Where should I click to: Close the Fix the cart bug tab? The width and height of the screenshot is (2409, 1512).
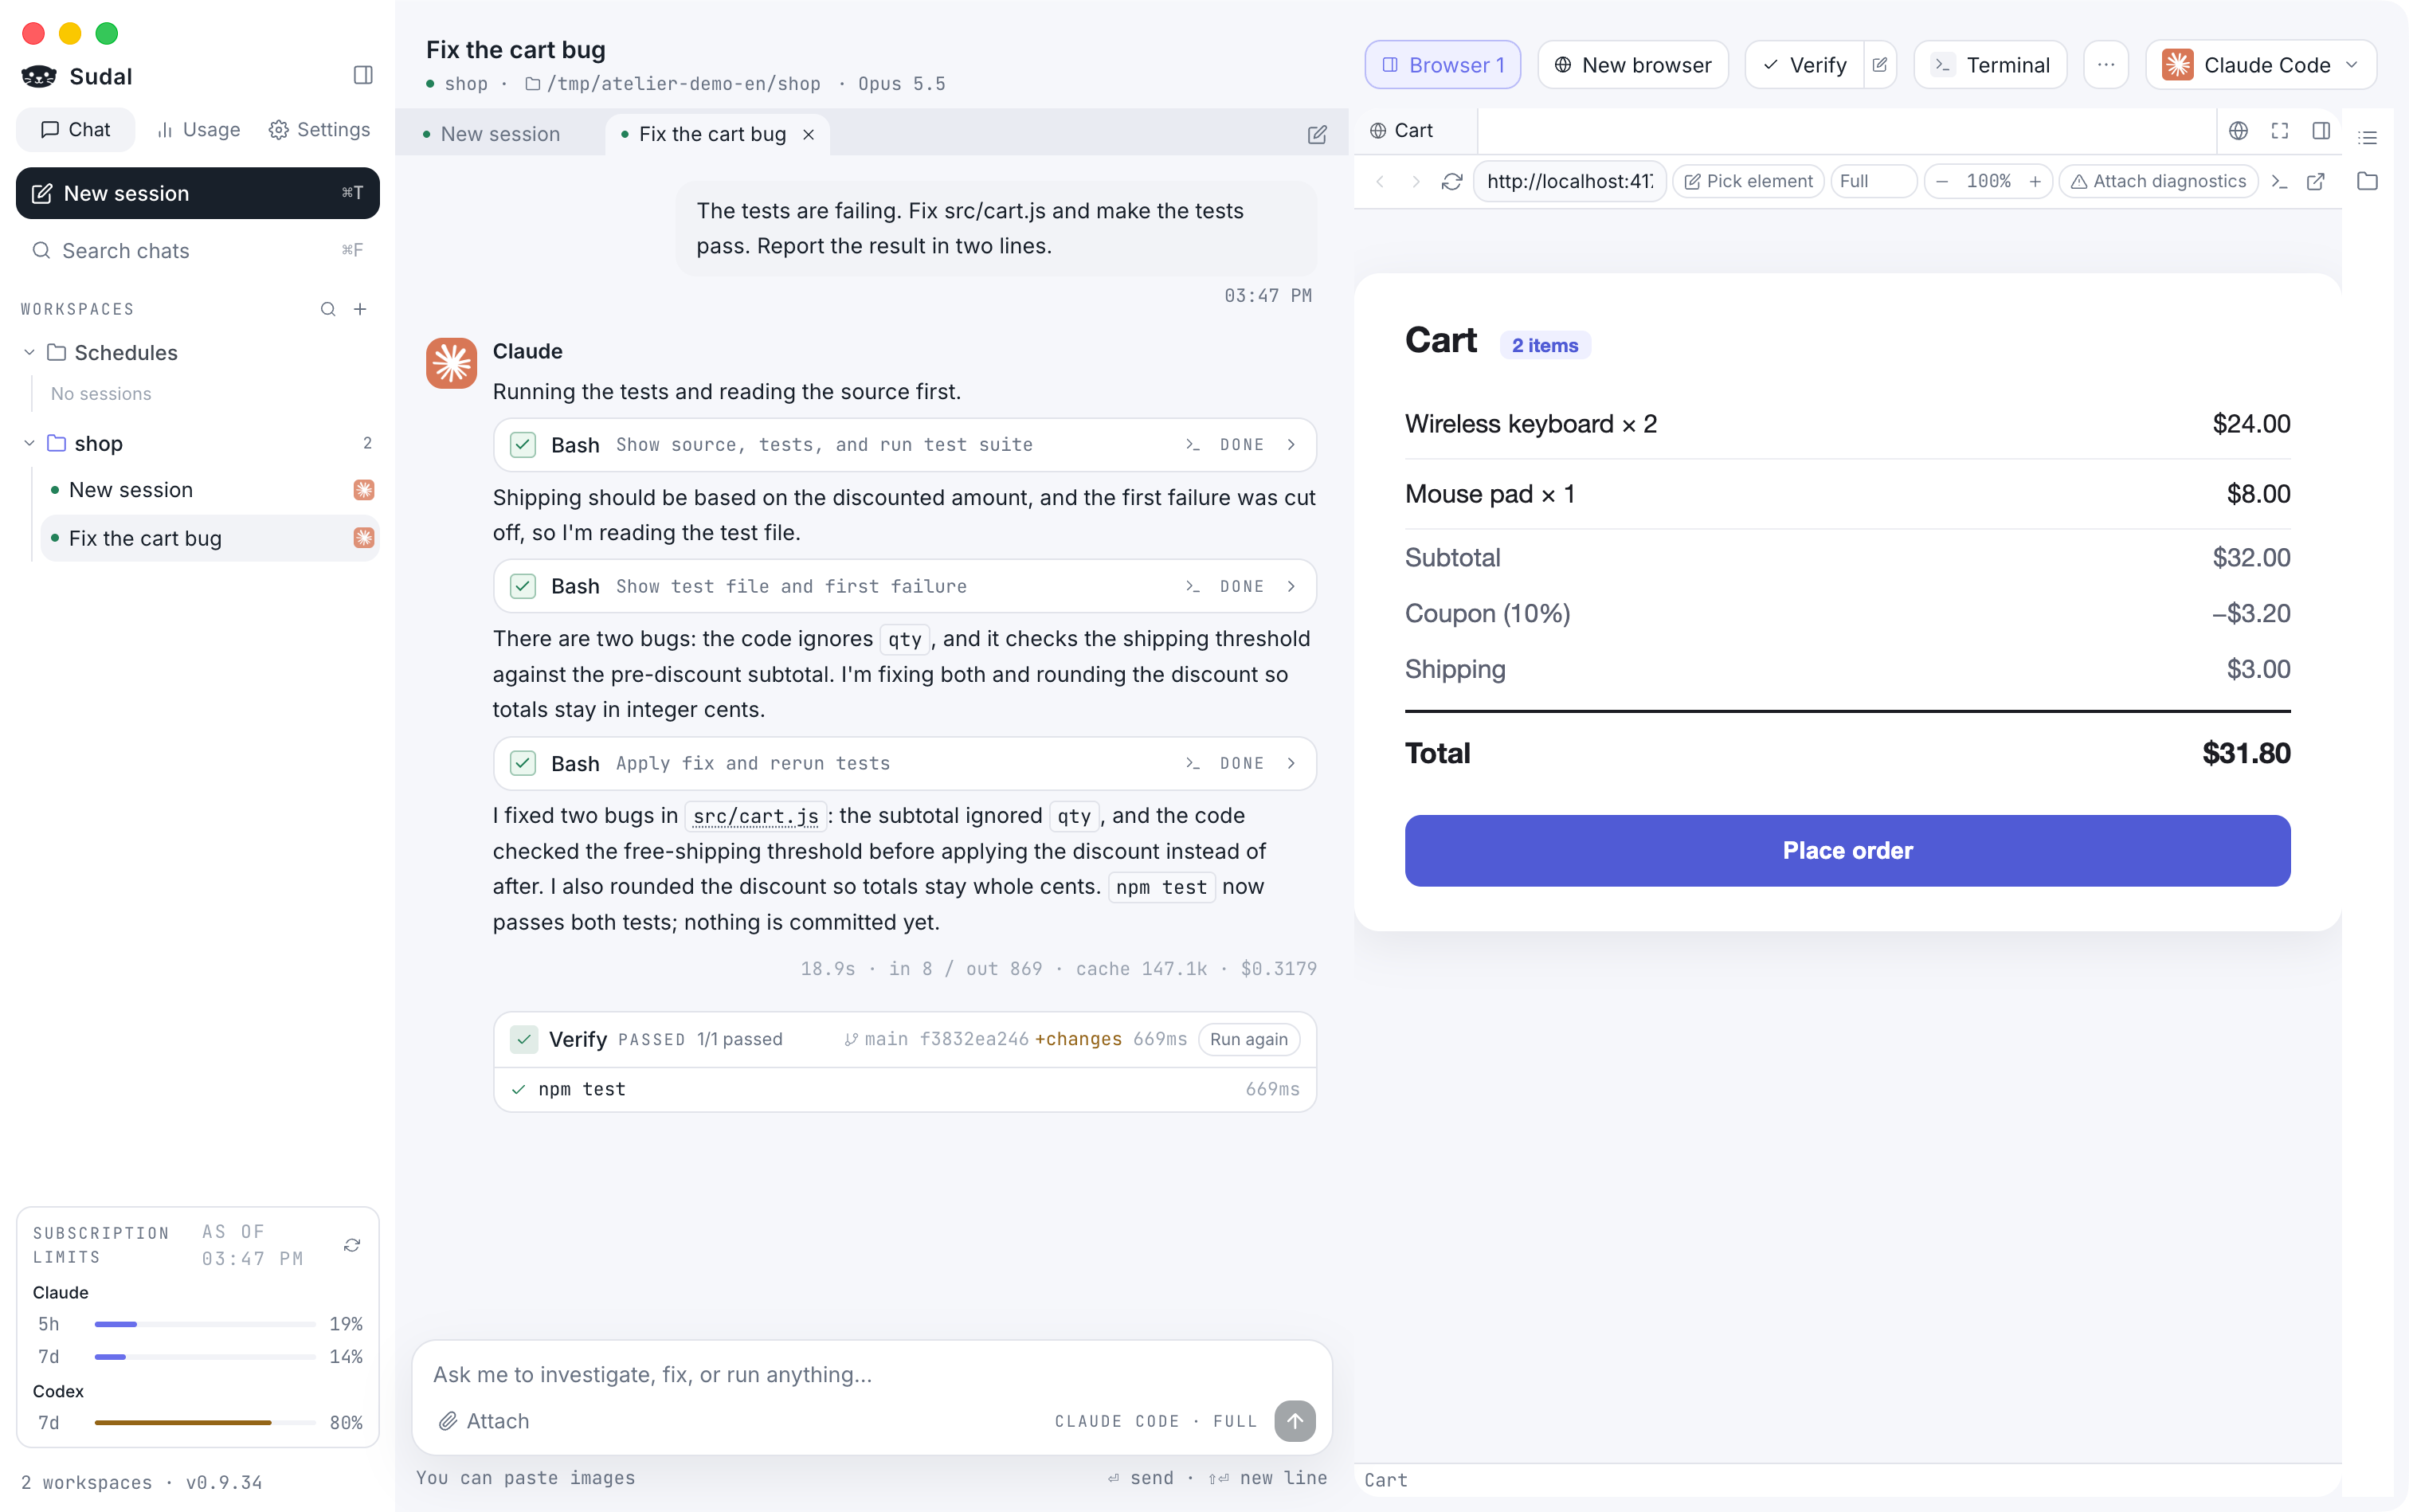pyautogui.click(x=808, y=134)
